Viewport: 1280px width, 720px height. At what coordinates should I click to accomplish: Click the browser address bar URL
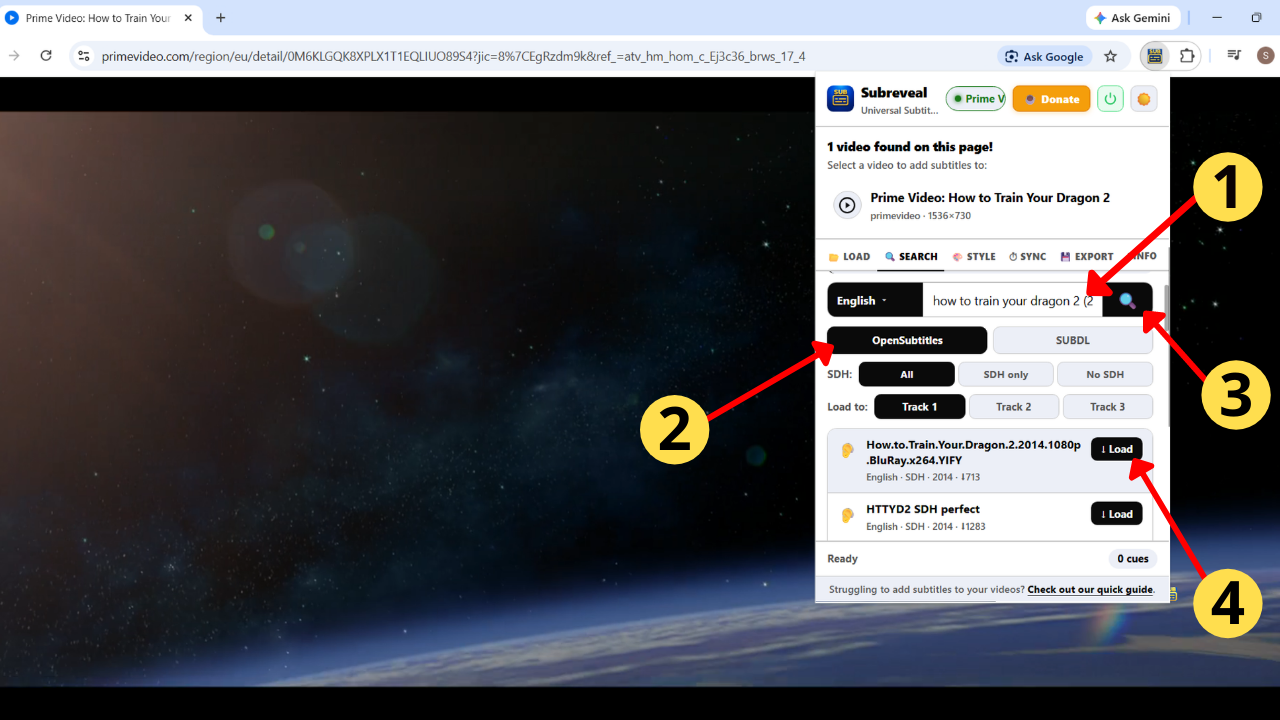click(453, 57)
